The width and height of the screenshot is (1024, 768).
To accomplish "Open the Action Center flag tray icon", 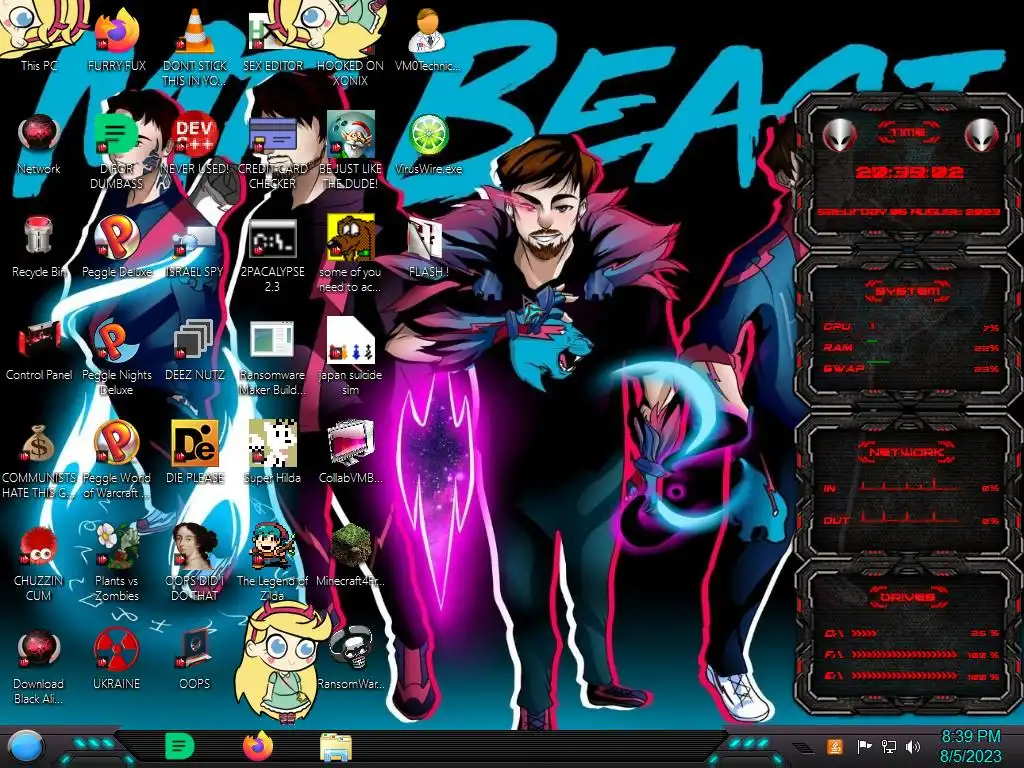I will coord(864,746).
